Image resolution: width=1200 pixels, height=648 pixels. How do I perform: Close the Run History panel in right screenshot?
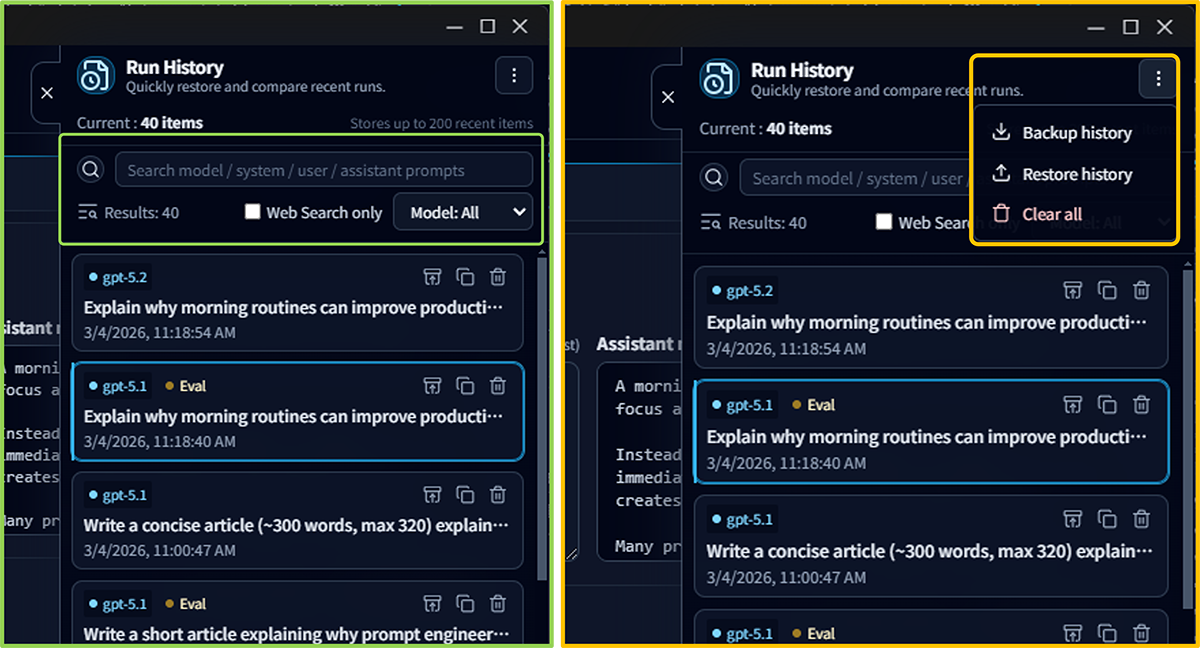[x=668, y=97]
